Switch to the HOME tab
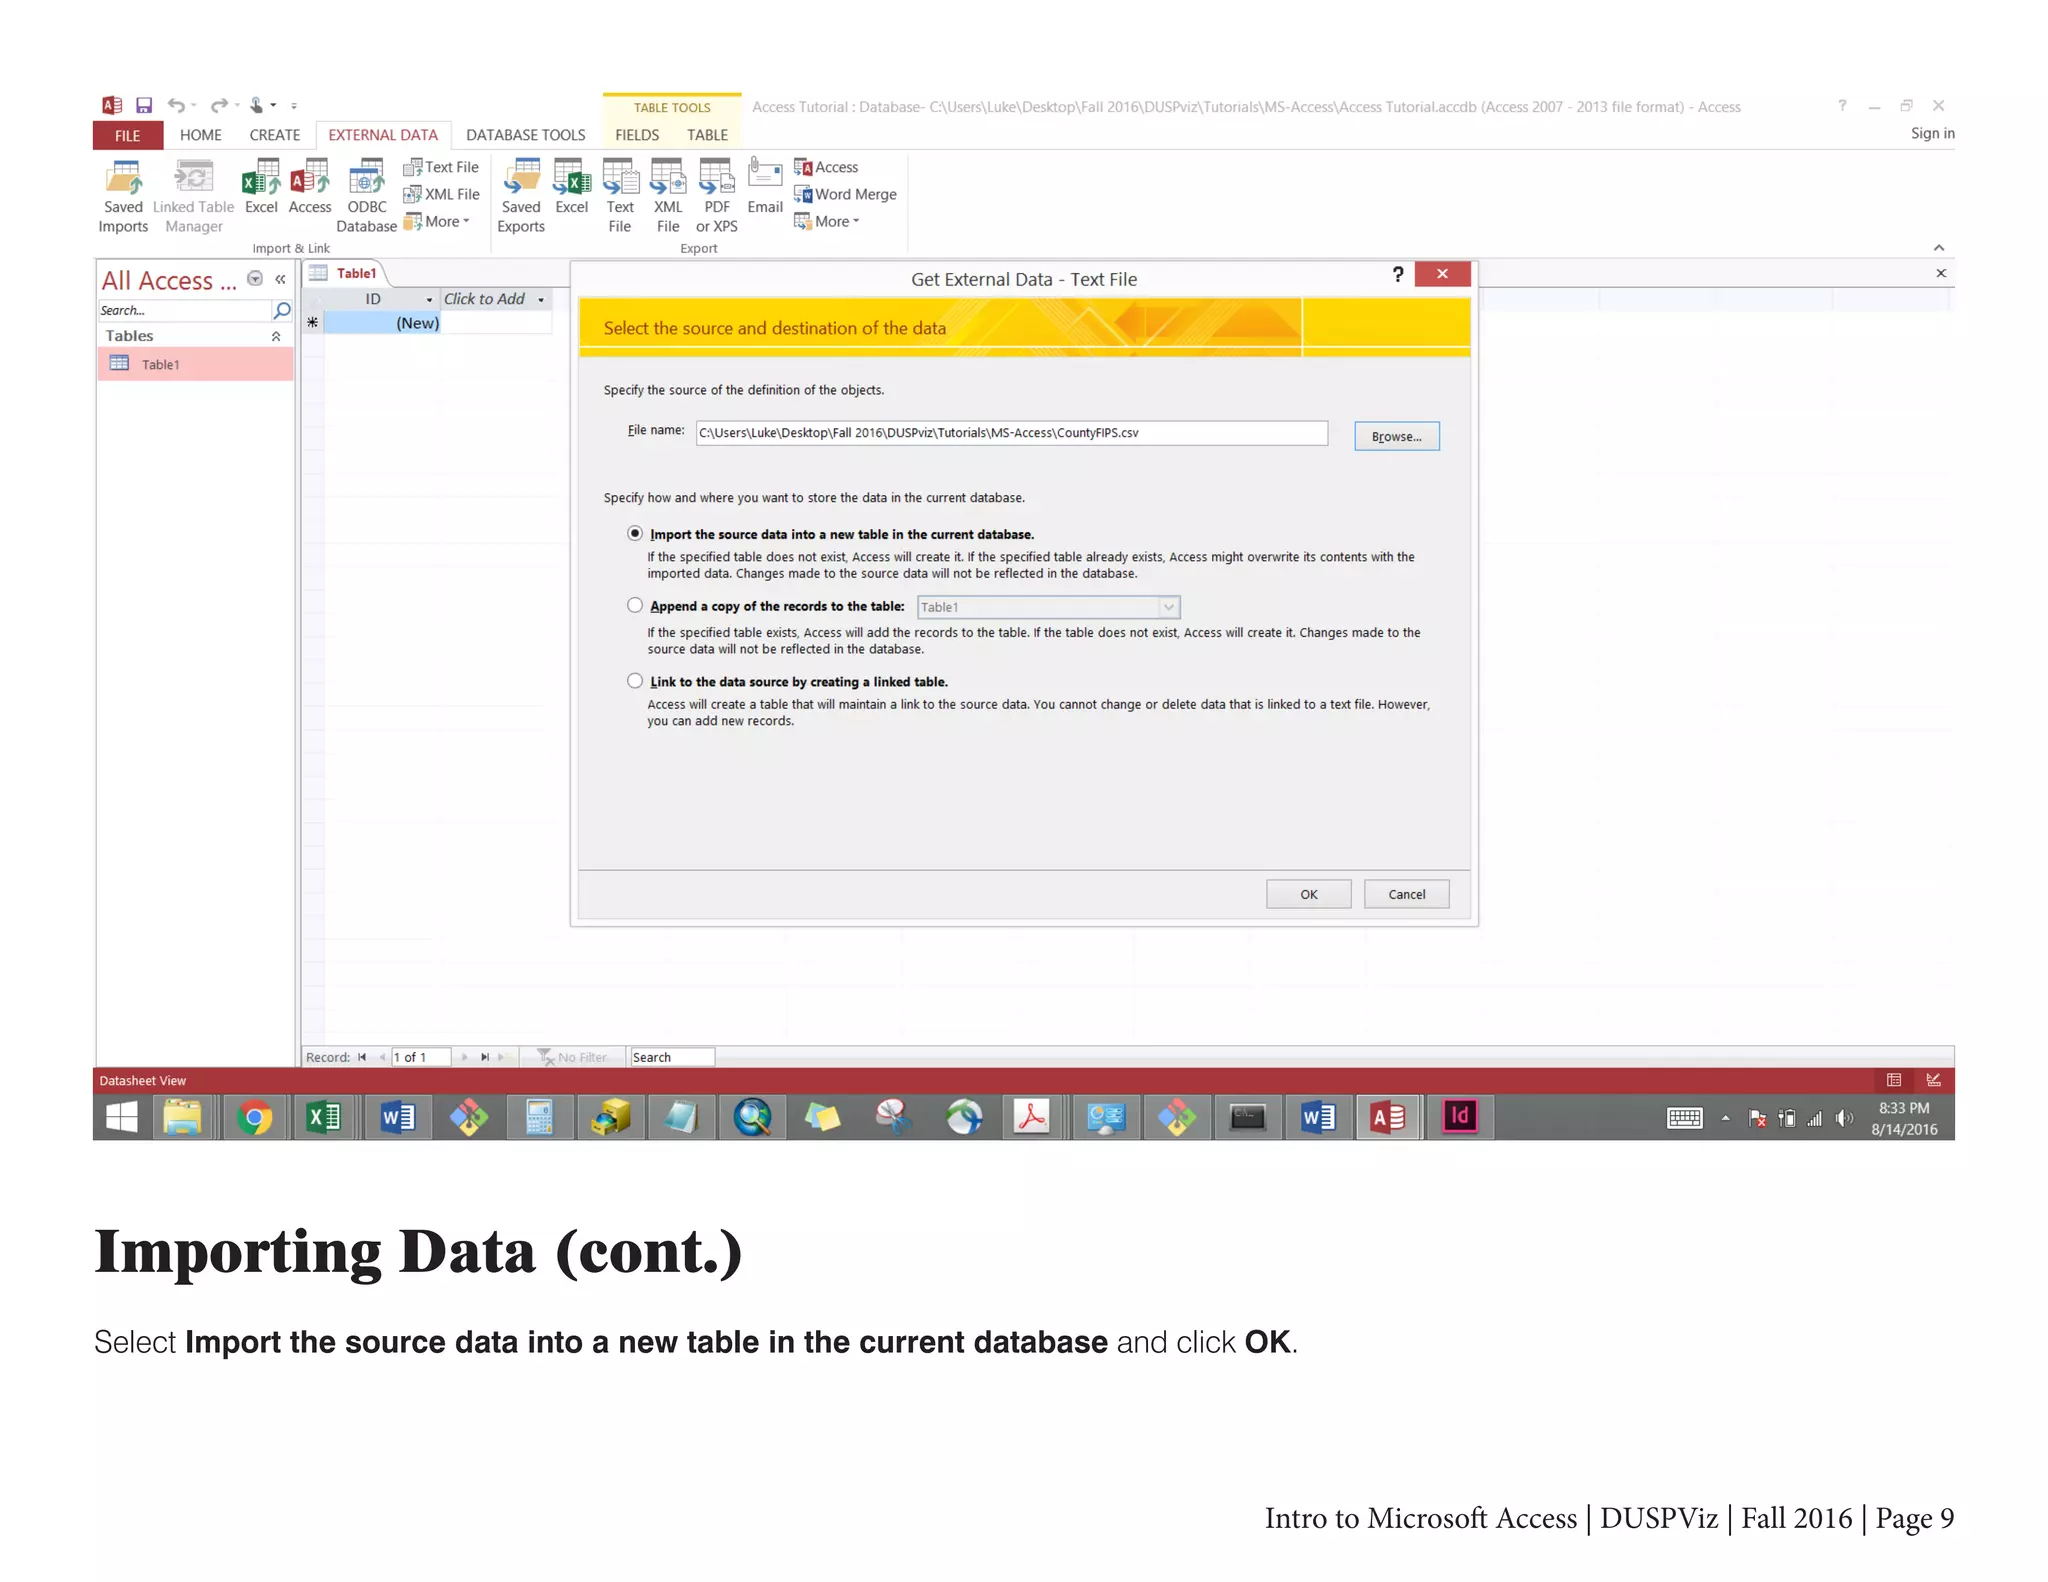The height and width of the screenshot is (1582, 2048). click(201, 135)
